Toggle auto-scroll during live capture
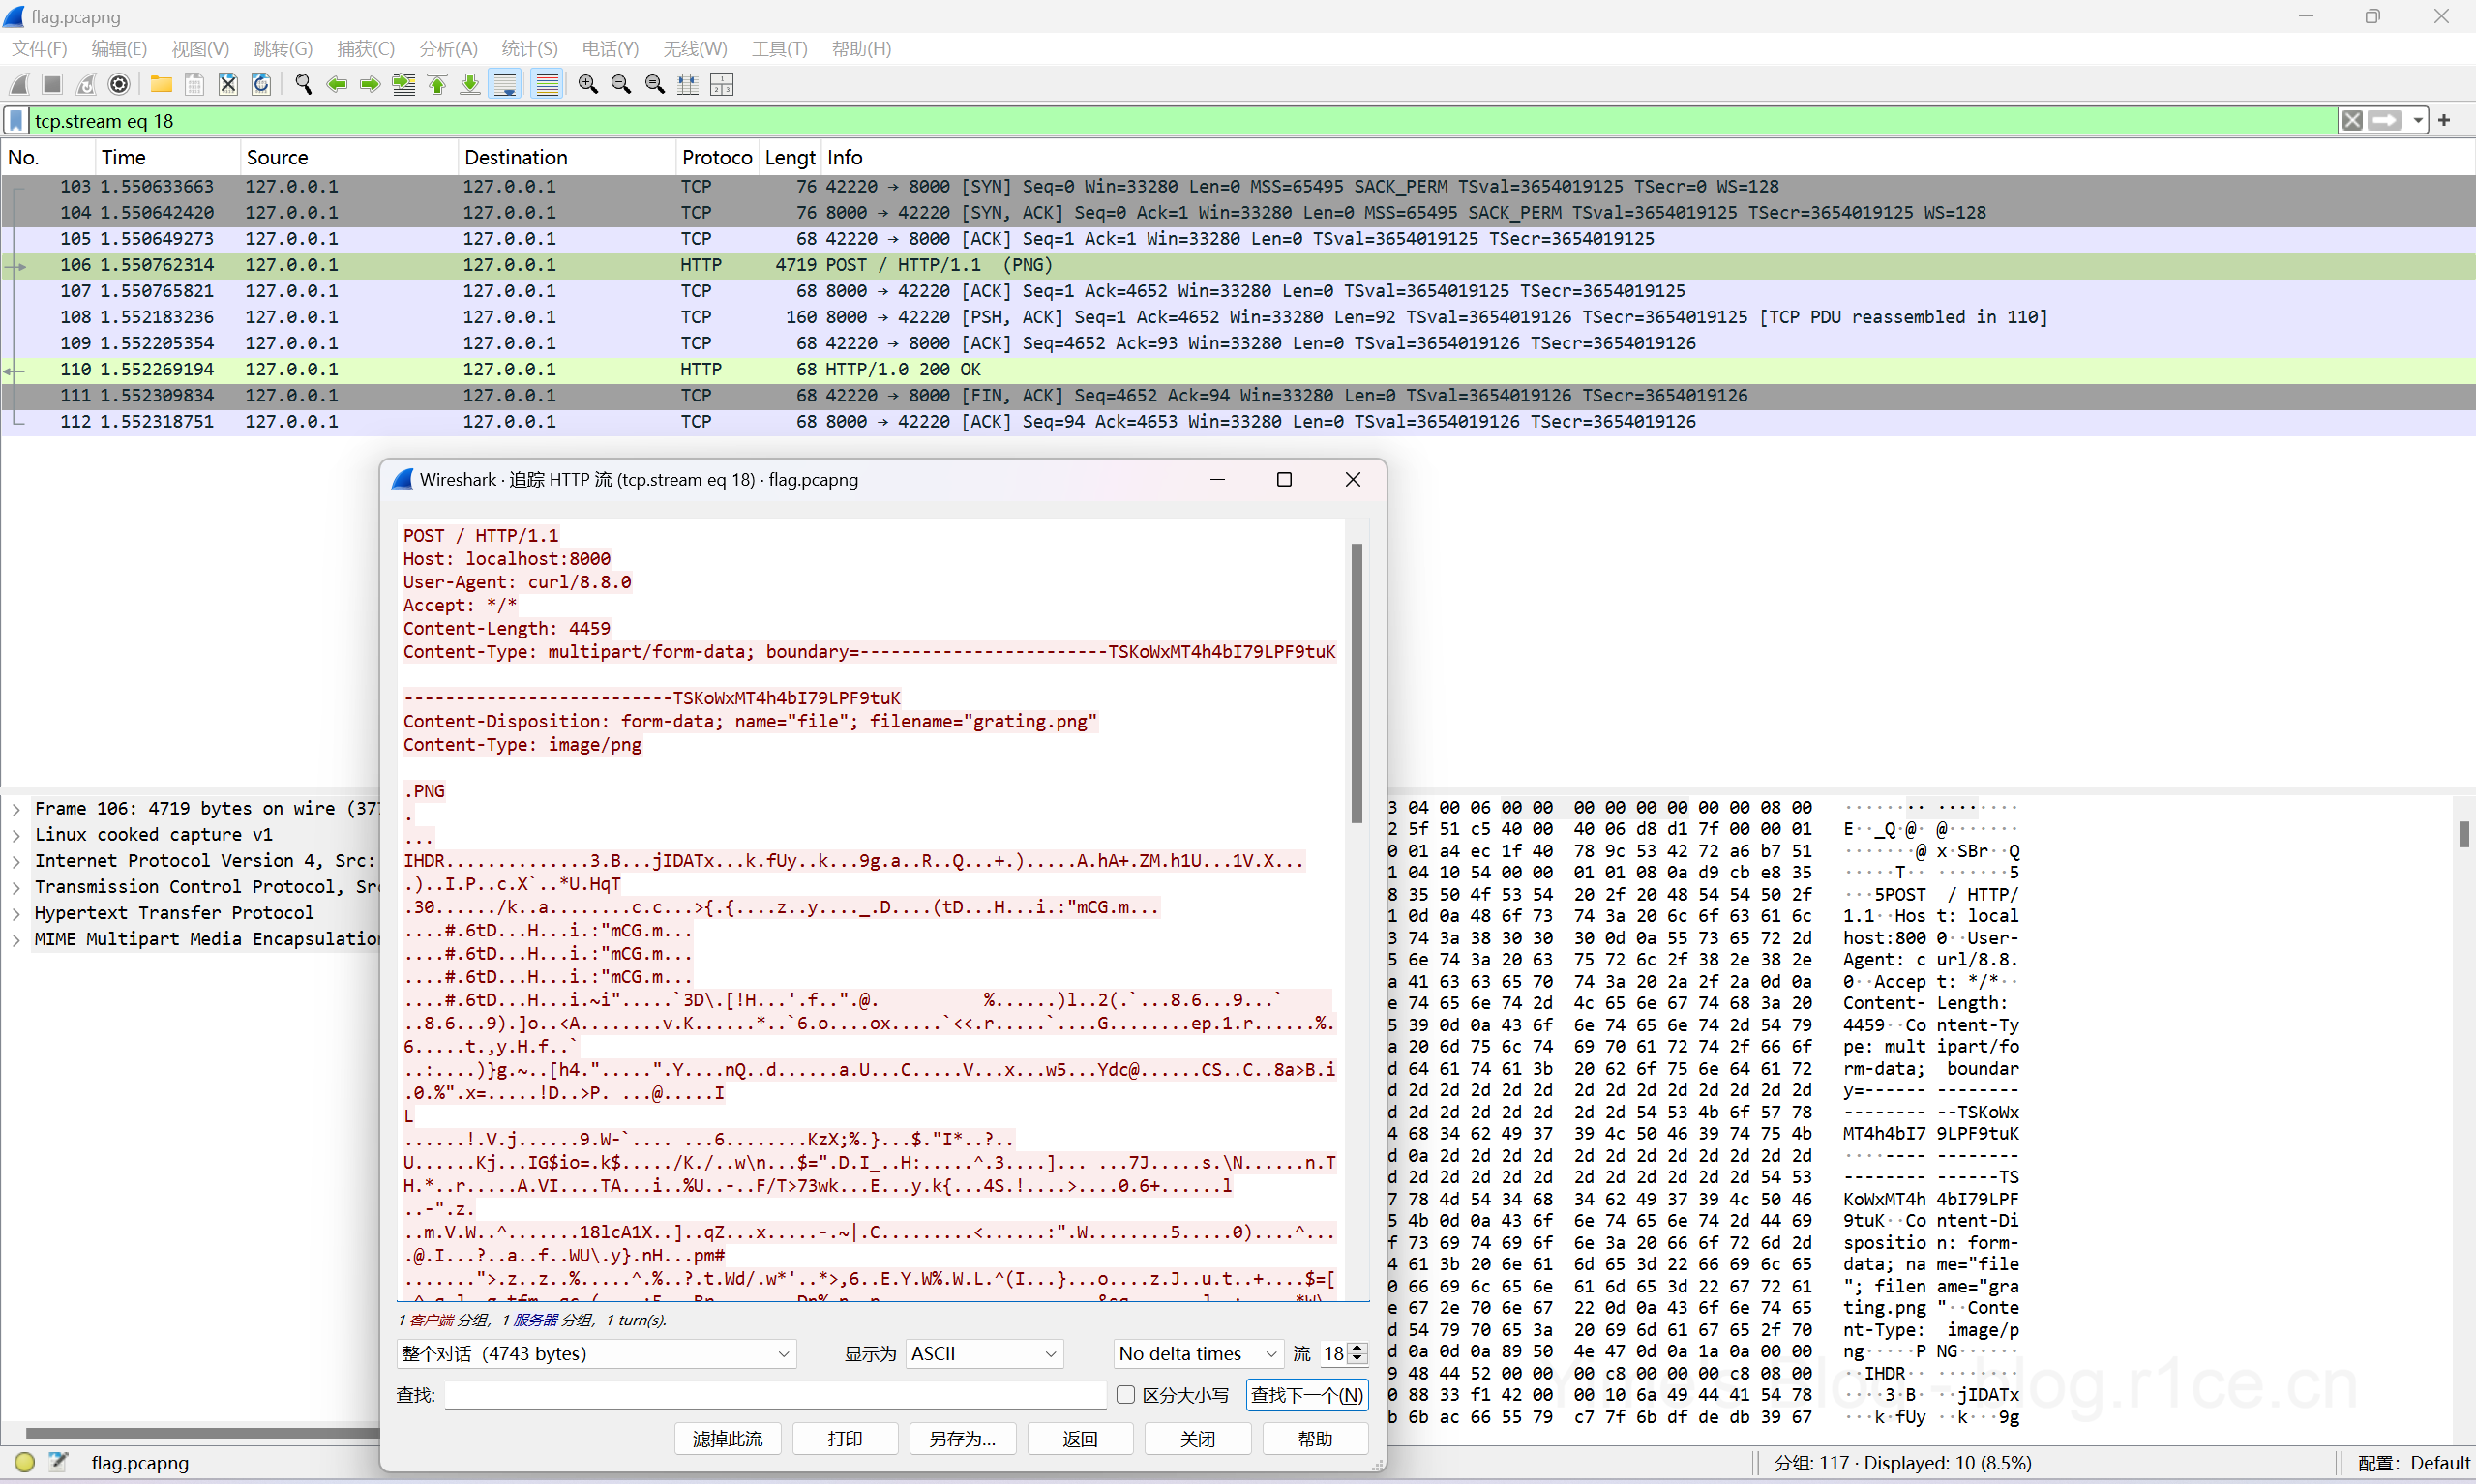The width and height of the screenshot is (2476, 1484). click(x=506, y=85)
